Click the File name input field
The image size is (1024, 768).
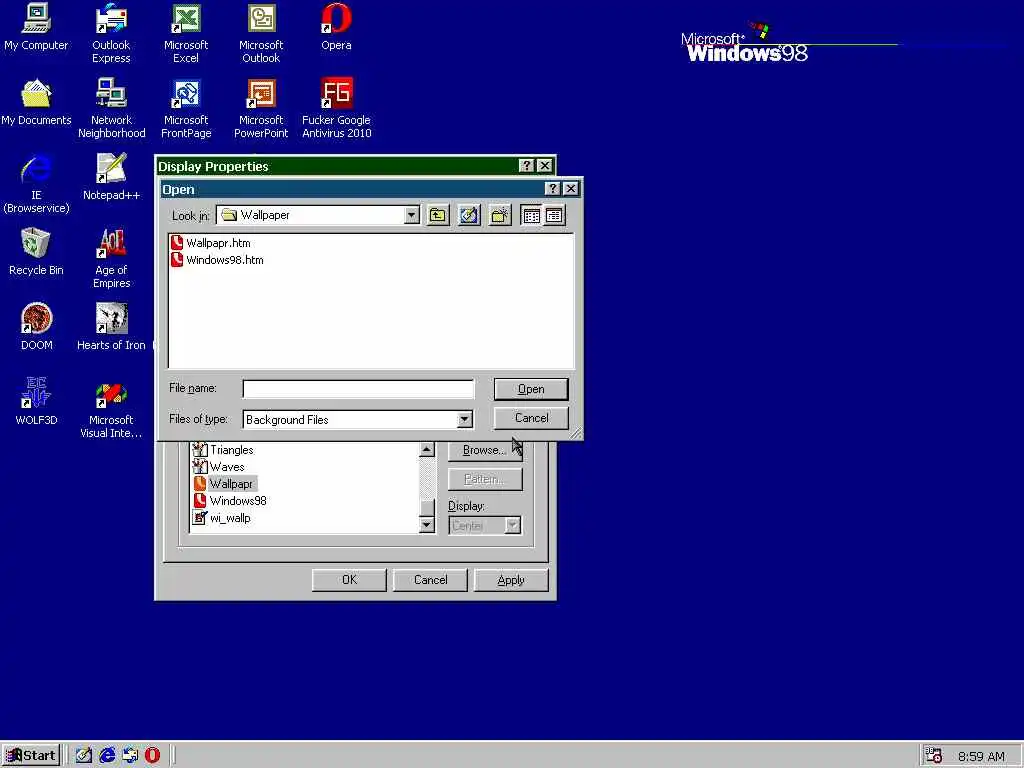358,389
